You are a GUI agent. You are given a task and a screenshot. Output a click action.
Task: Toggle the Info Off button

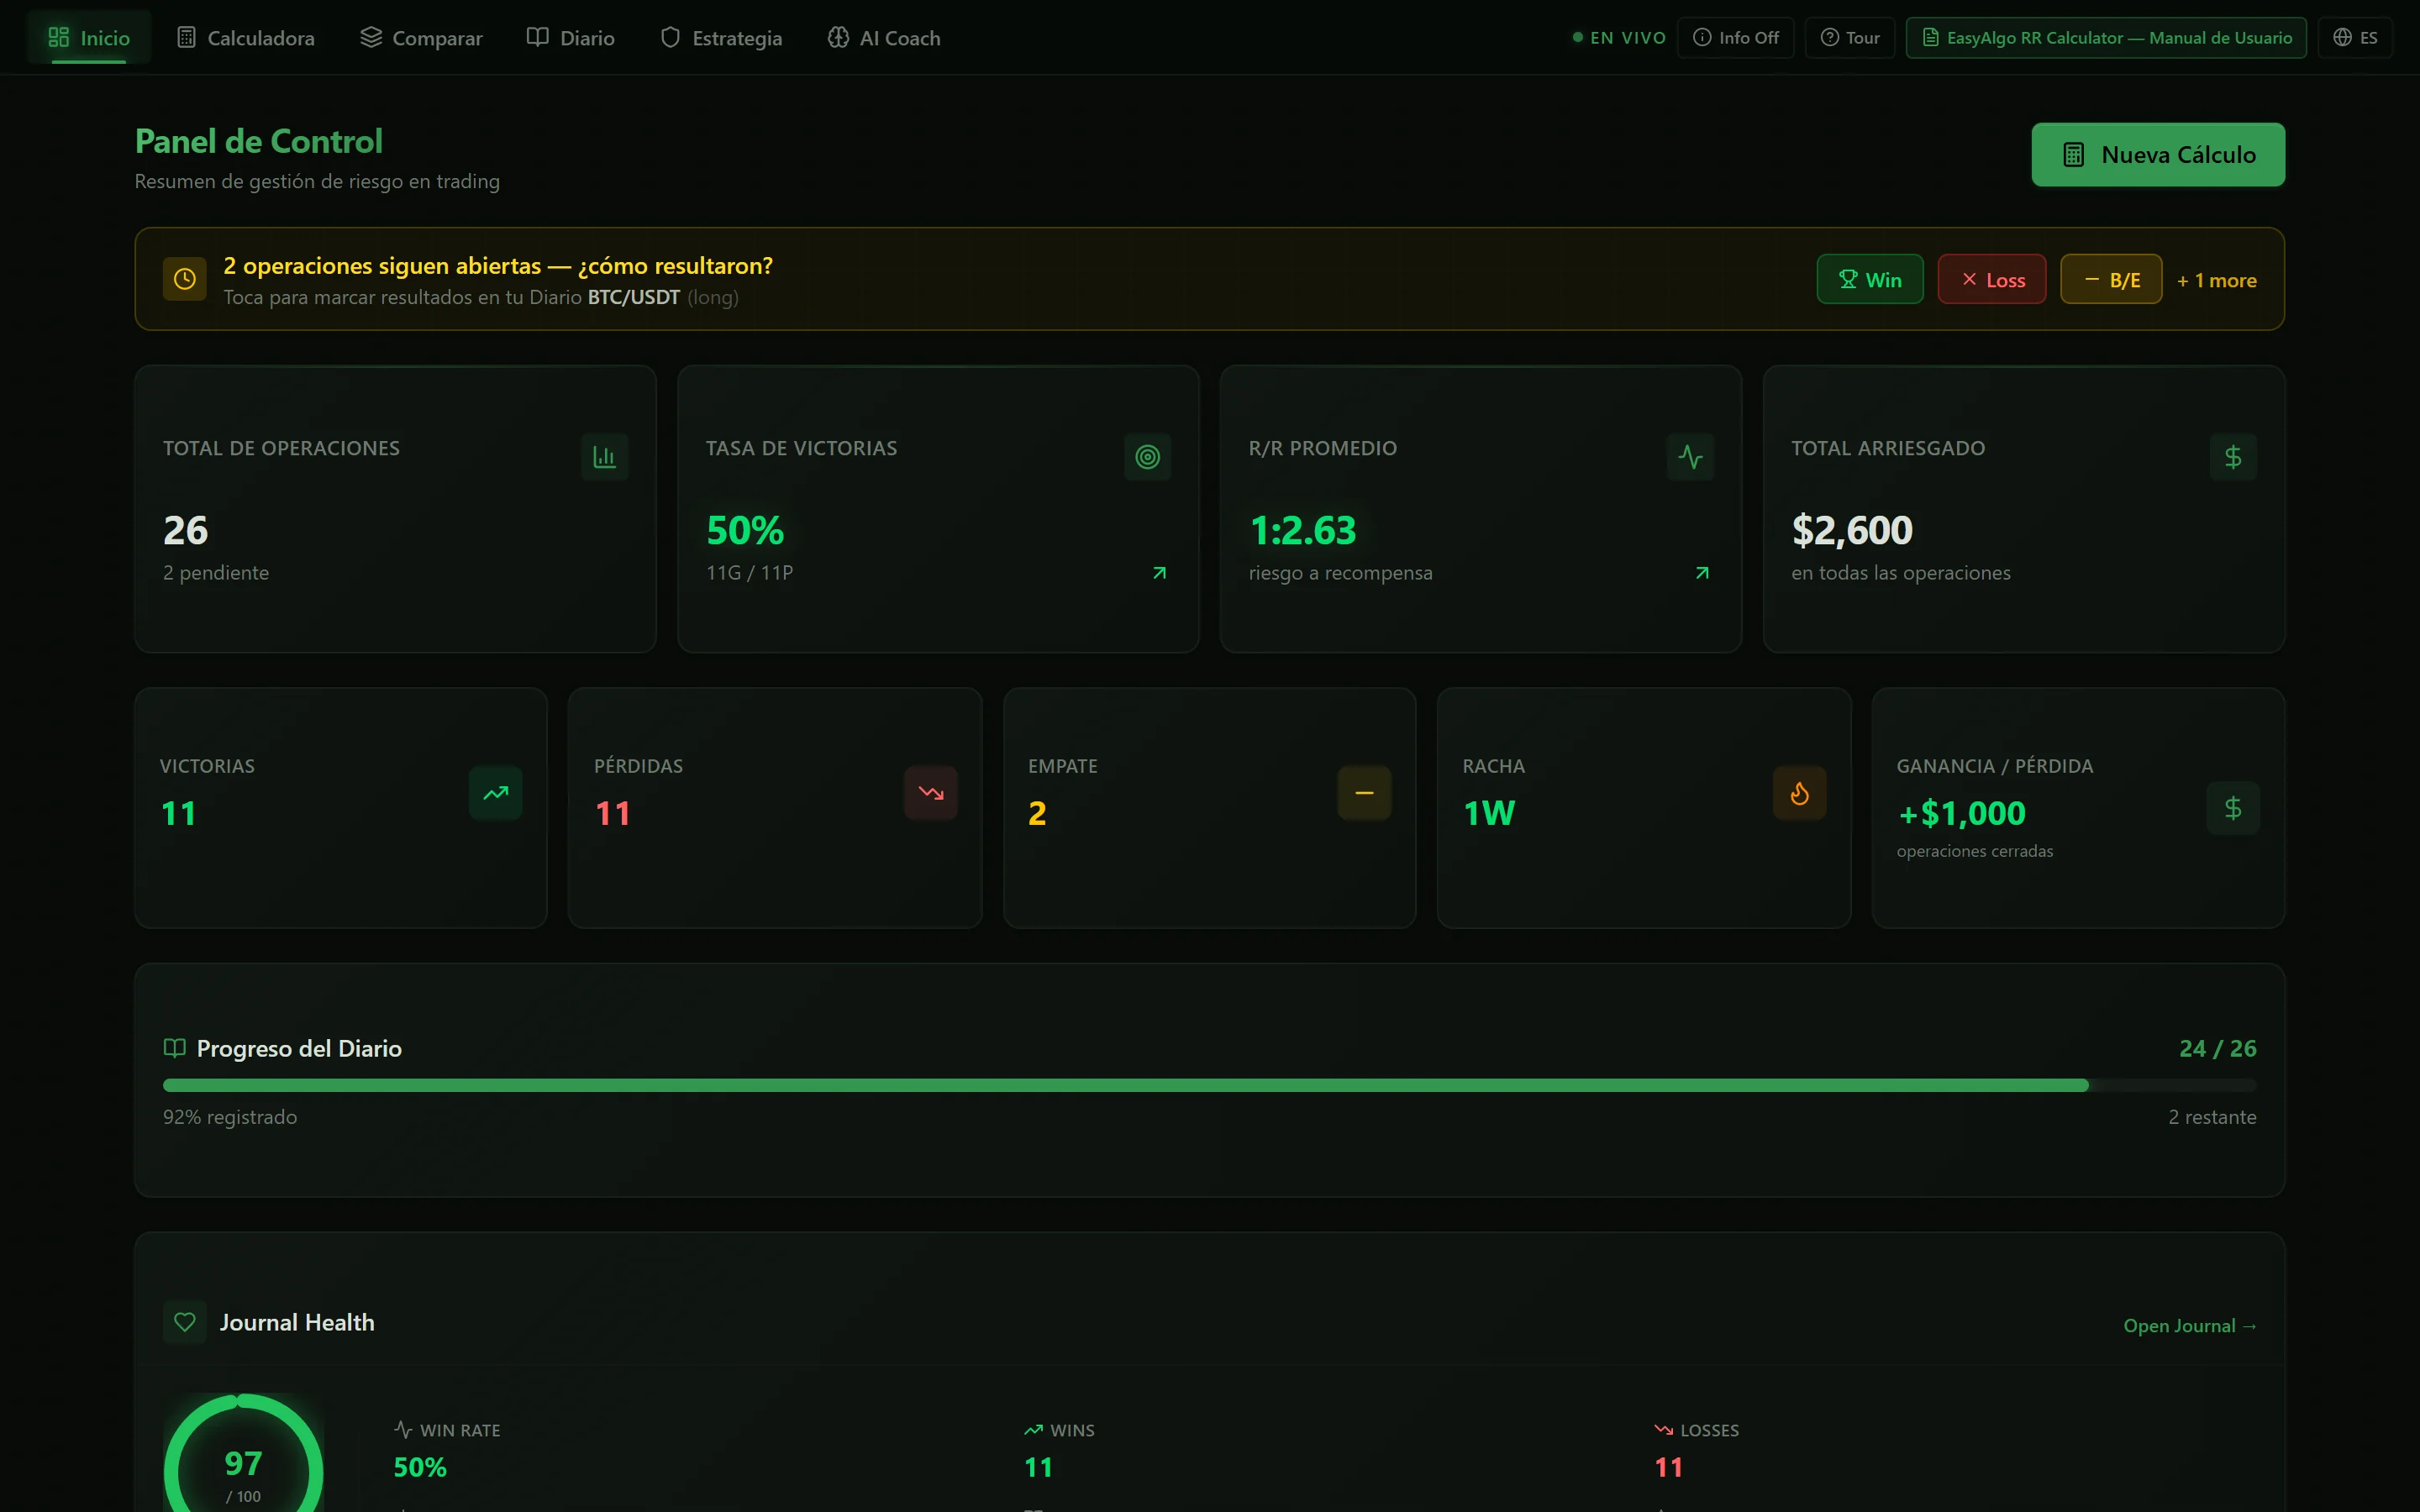(x=1736, y=38)
